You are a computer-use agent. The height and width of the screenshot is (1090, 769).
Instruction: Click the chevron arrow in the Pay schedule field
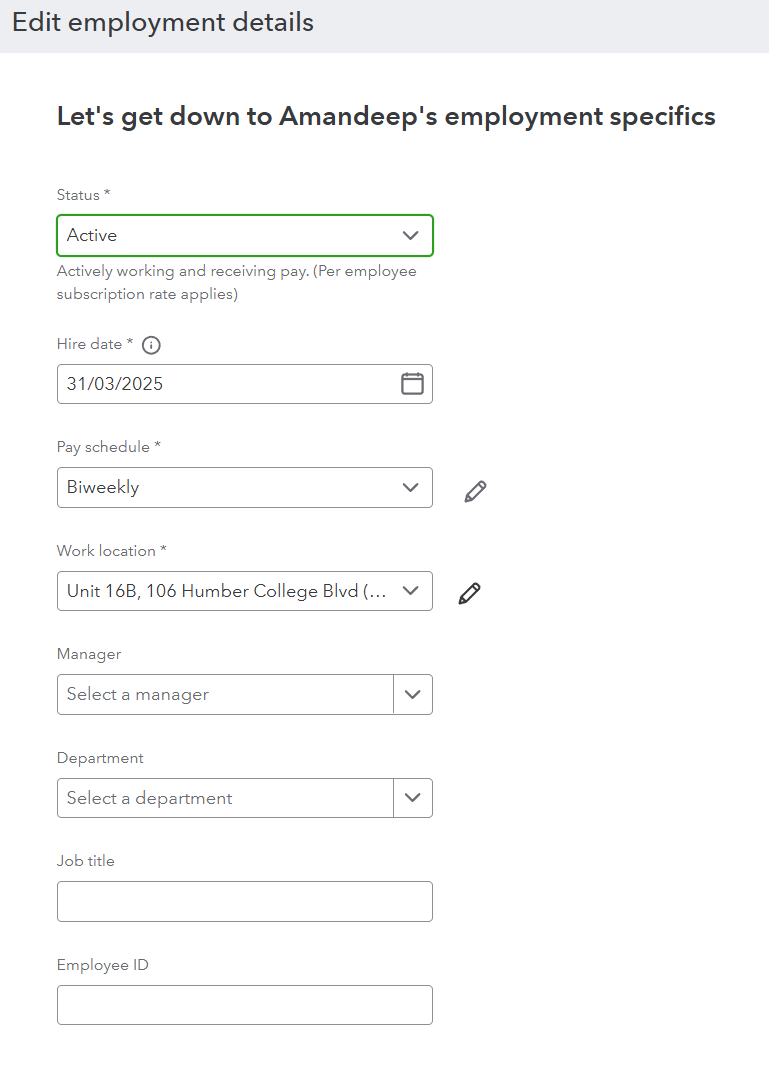pos(410,488)
